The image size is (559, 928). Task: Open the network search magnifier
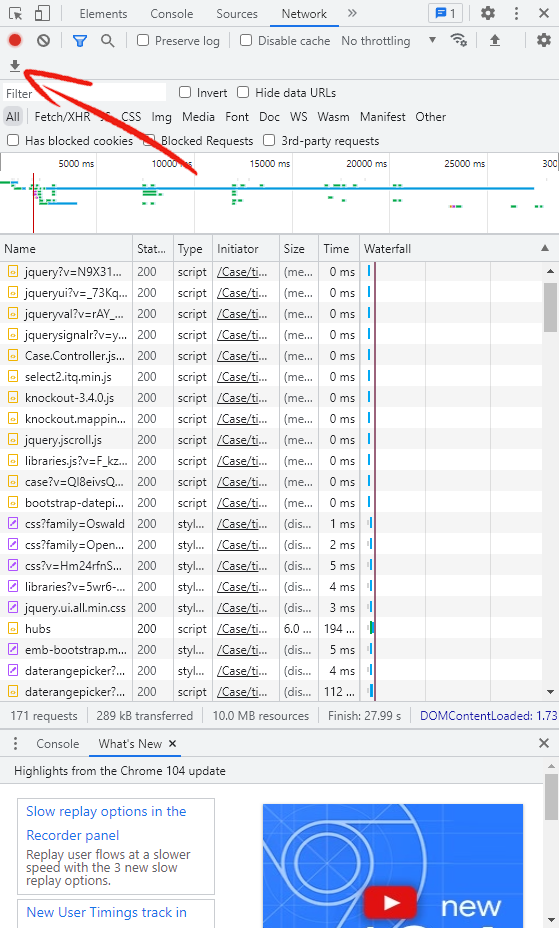107,40
